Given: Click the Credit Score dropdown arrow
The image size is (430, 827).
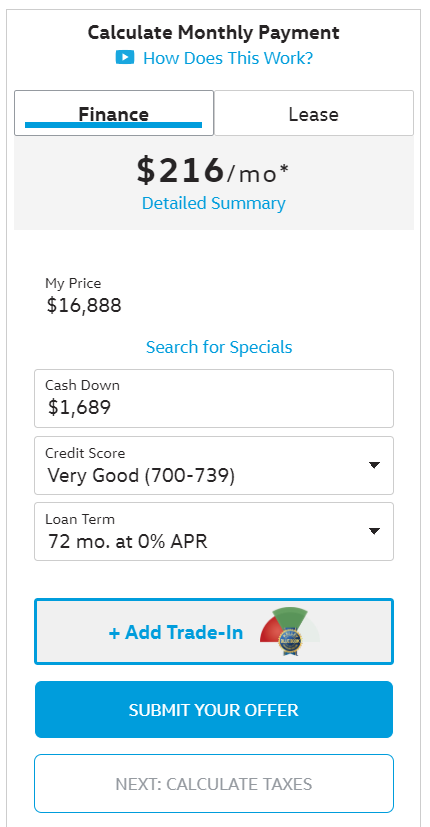Looking at the screenshot, I should (374, 465).
